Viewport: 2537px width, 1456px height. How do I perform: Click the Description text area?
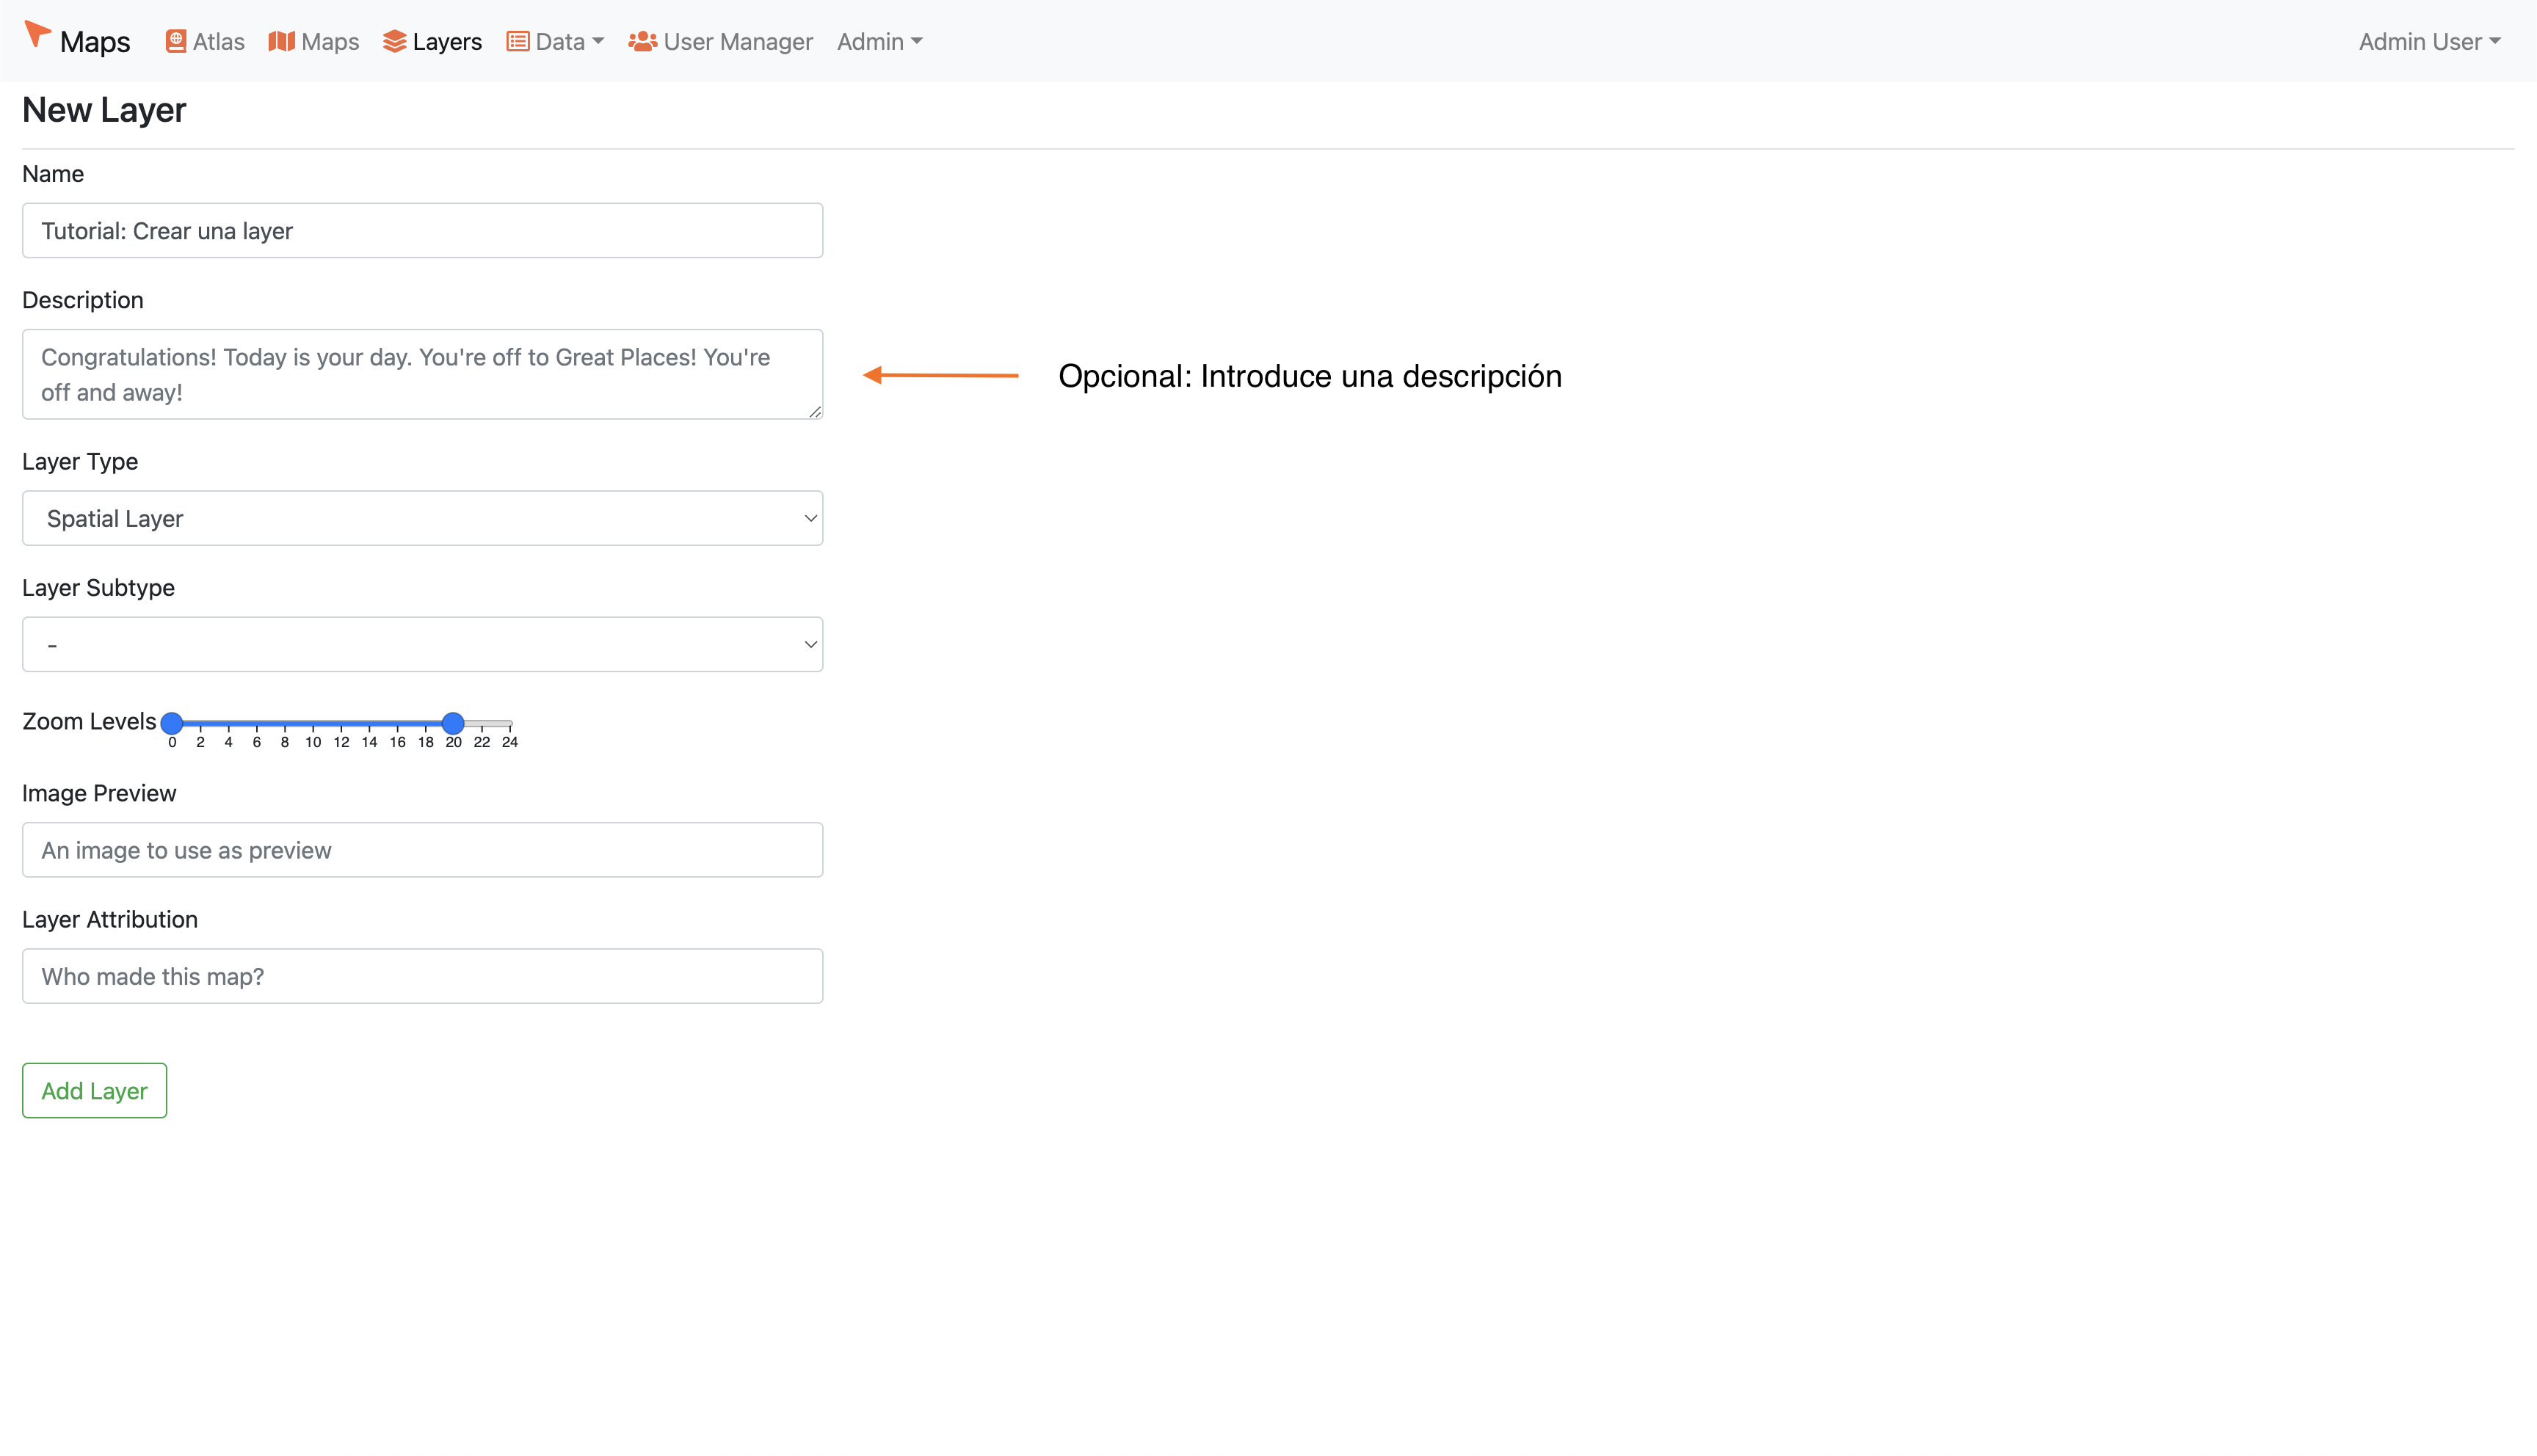pyautogui.click(x=422, y=374)
